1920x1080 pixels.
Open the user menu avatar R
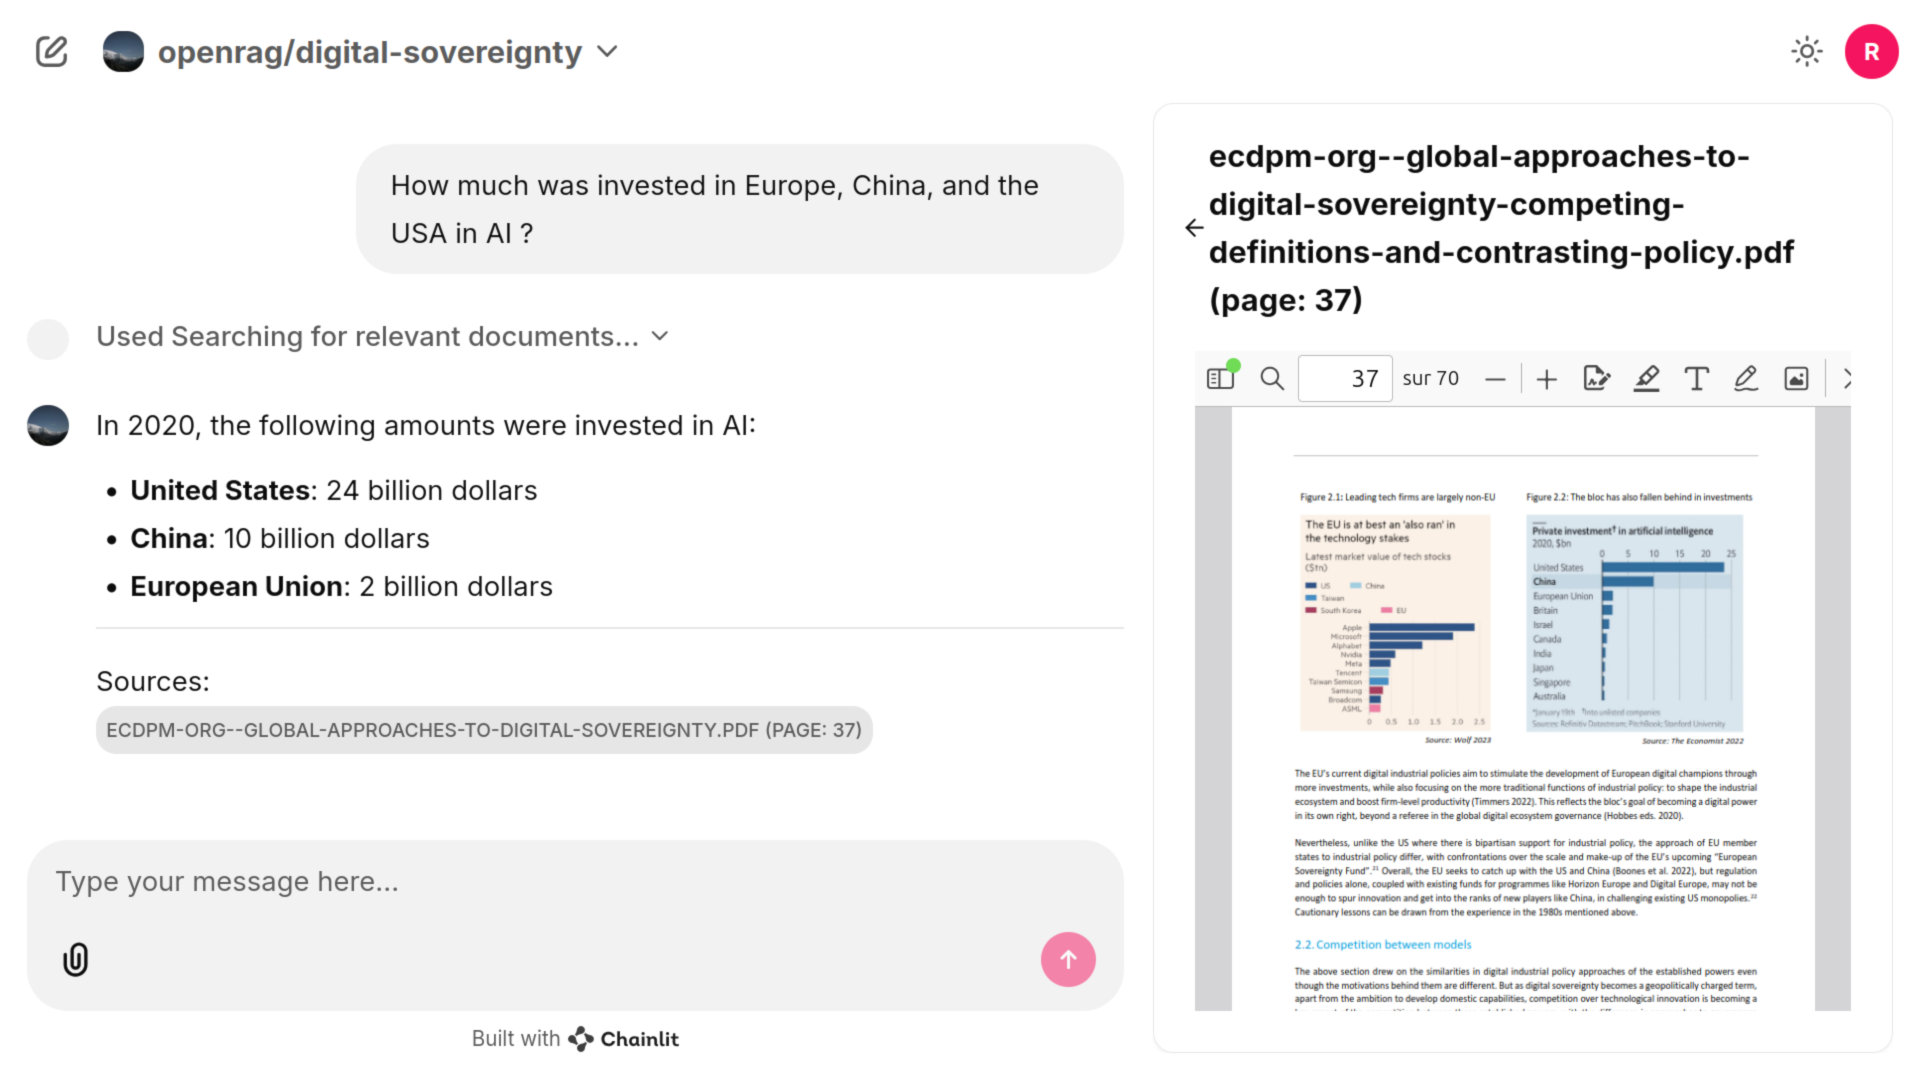(1871, 52)
